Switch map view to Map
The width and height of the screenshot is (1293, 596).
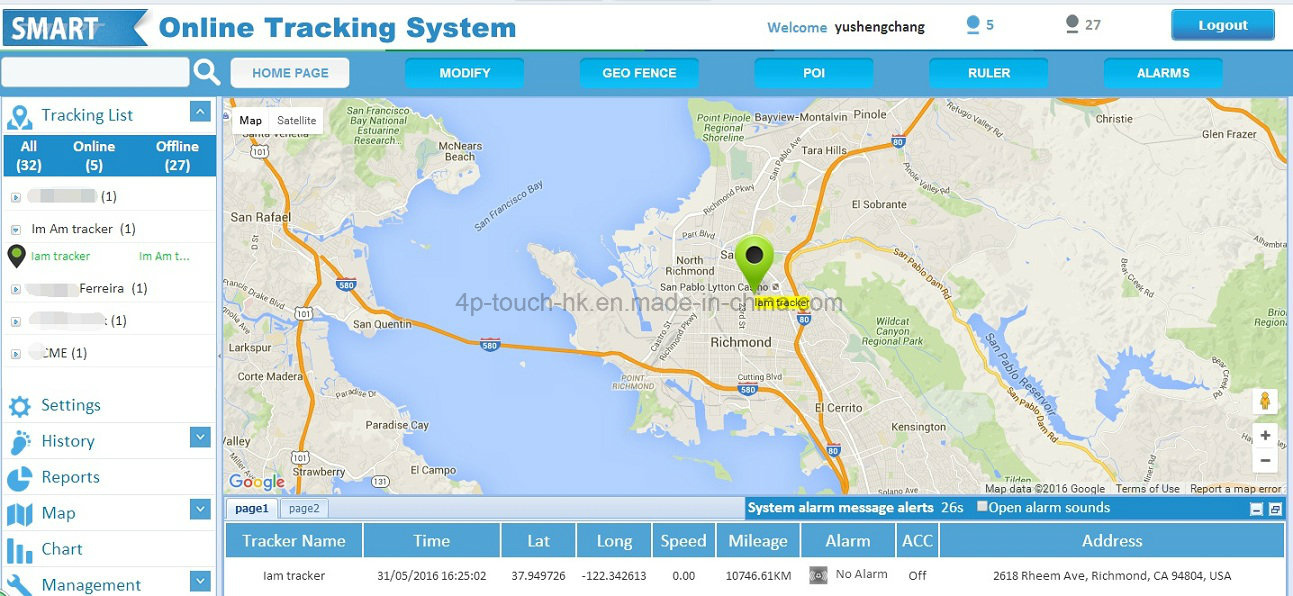(x=251, y=121)
